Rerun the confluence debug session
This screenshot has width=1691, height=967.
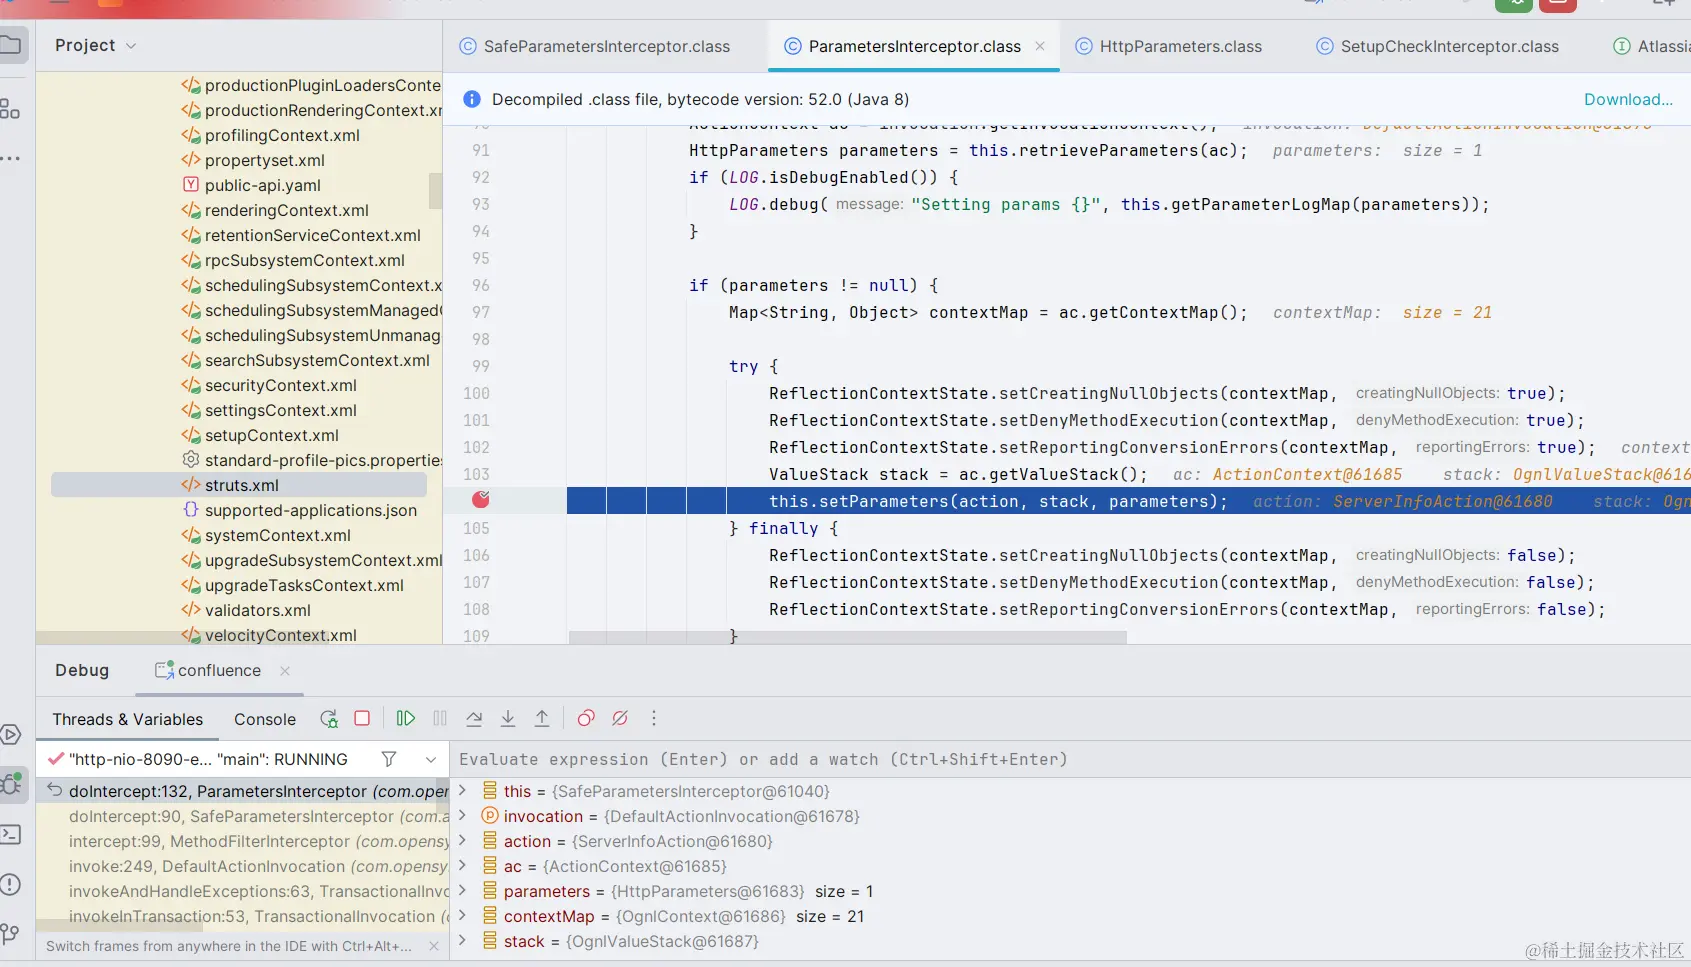pos(329,719)
